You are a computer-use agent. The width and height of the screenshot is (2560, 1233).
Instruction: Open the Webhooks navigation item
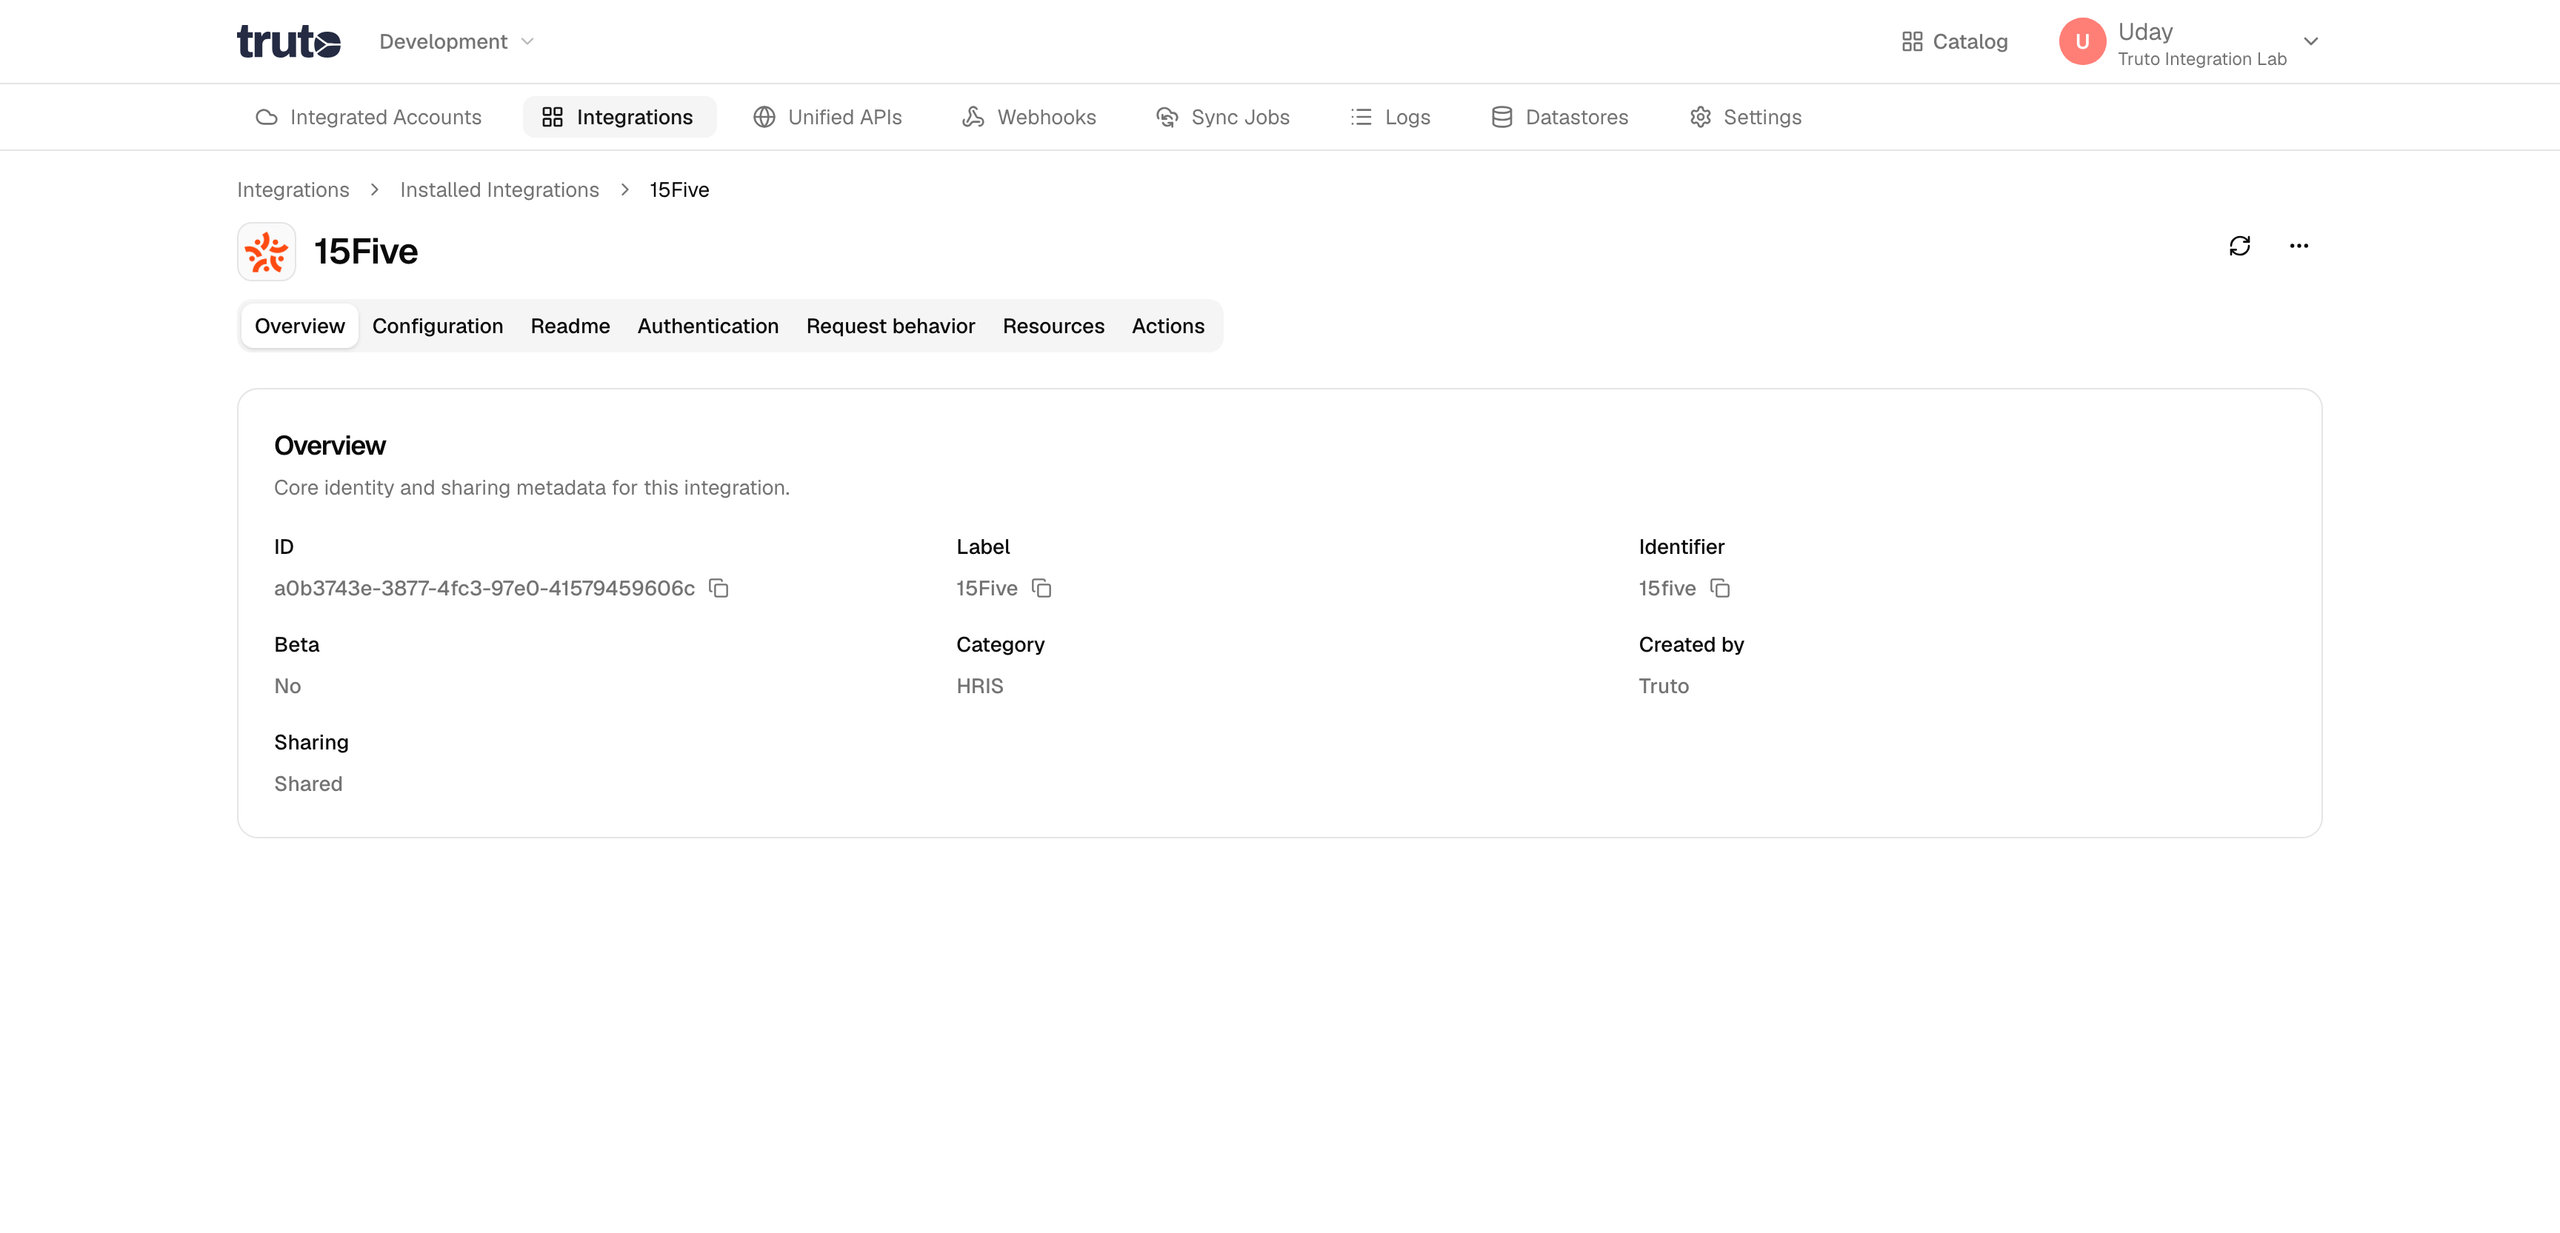pos(1029,117)
